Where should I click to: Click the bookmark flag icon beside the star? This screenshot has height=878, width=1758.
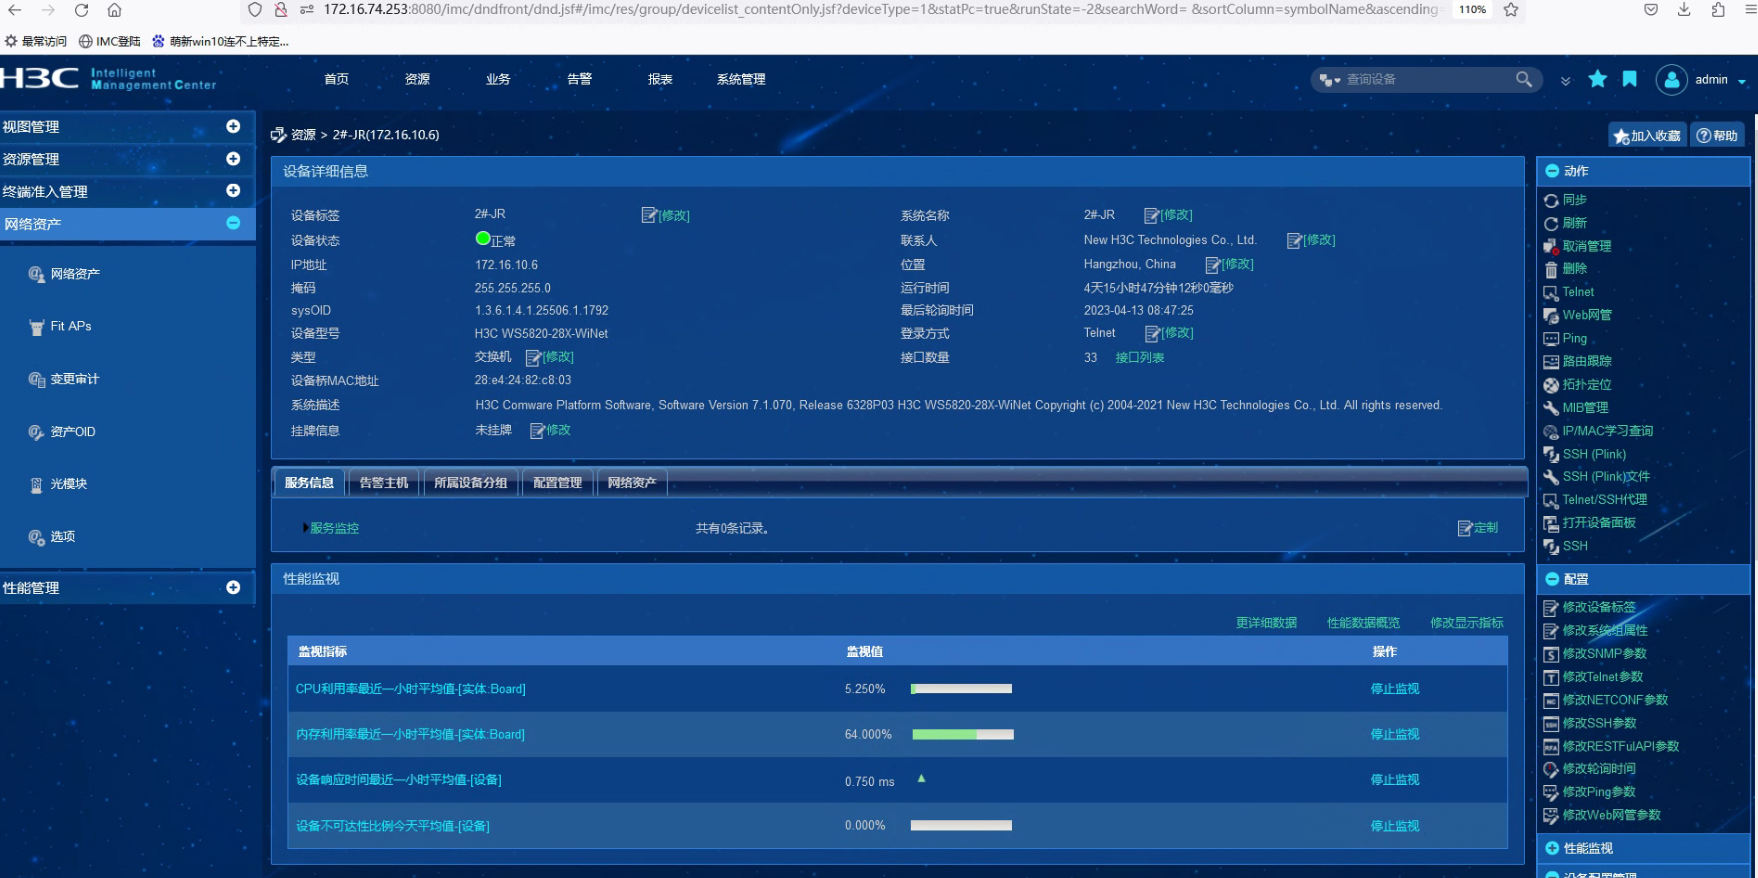[x=1630, y=79]
